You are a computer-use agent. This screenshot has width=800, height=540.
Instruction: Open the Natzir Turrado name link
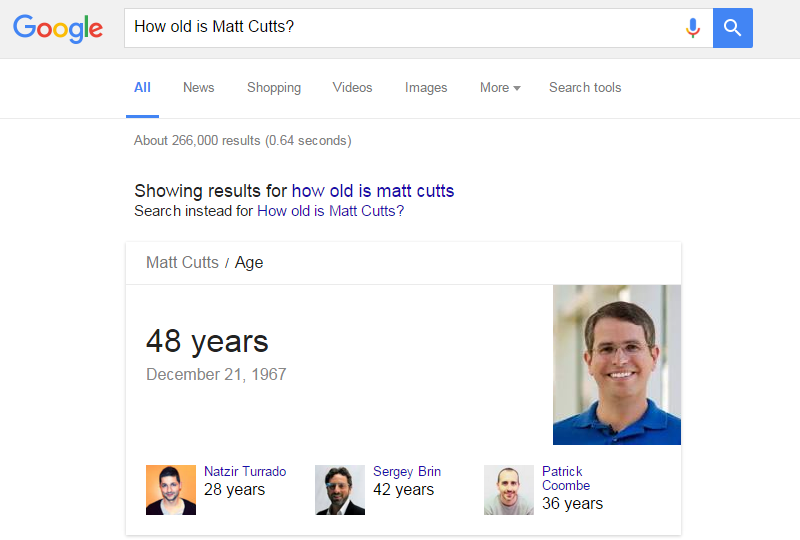[x=245, y=472]
